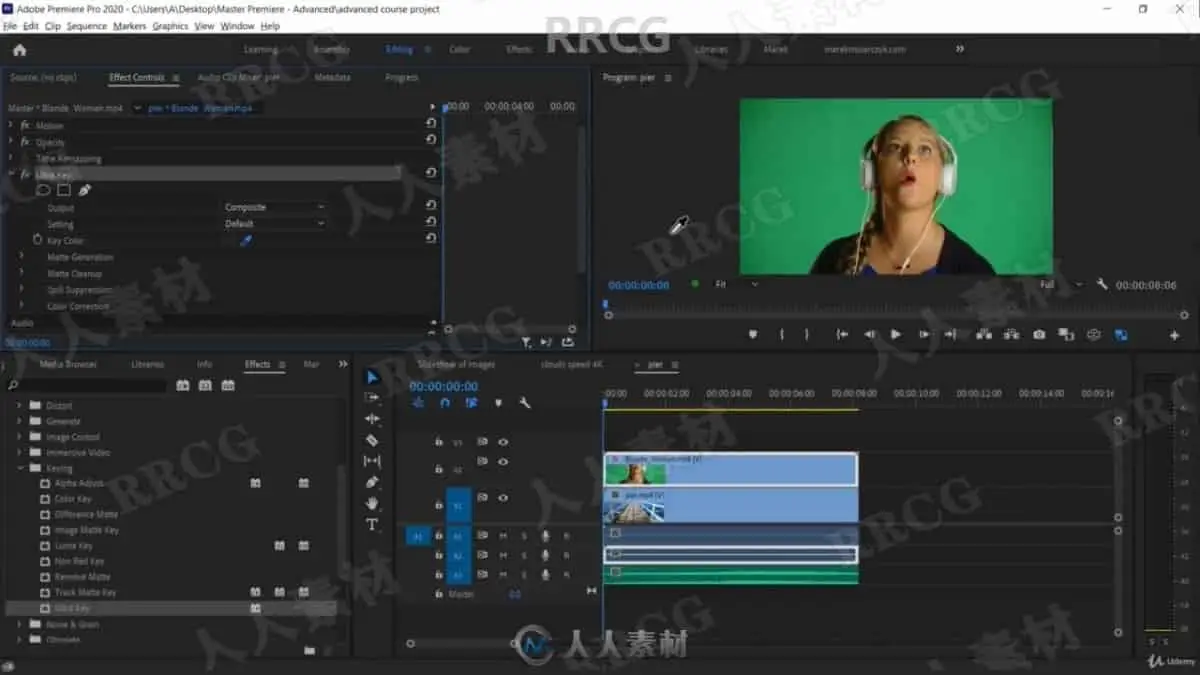Image resolution: width=1200 pixels, height=675 pixels.
Task: Expand Spill Suppression parameters
Action: pyautogui.click(x=22, y=290)
